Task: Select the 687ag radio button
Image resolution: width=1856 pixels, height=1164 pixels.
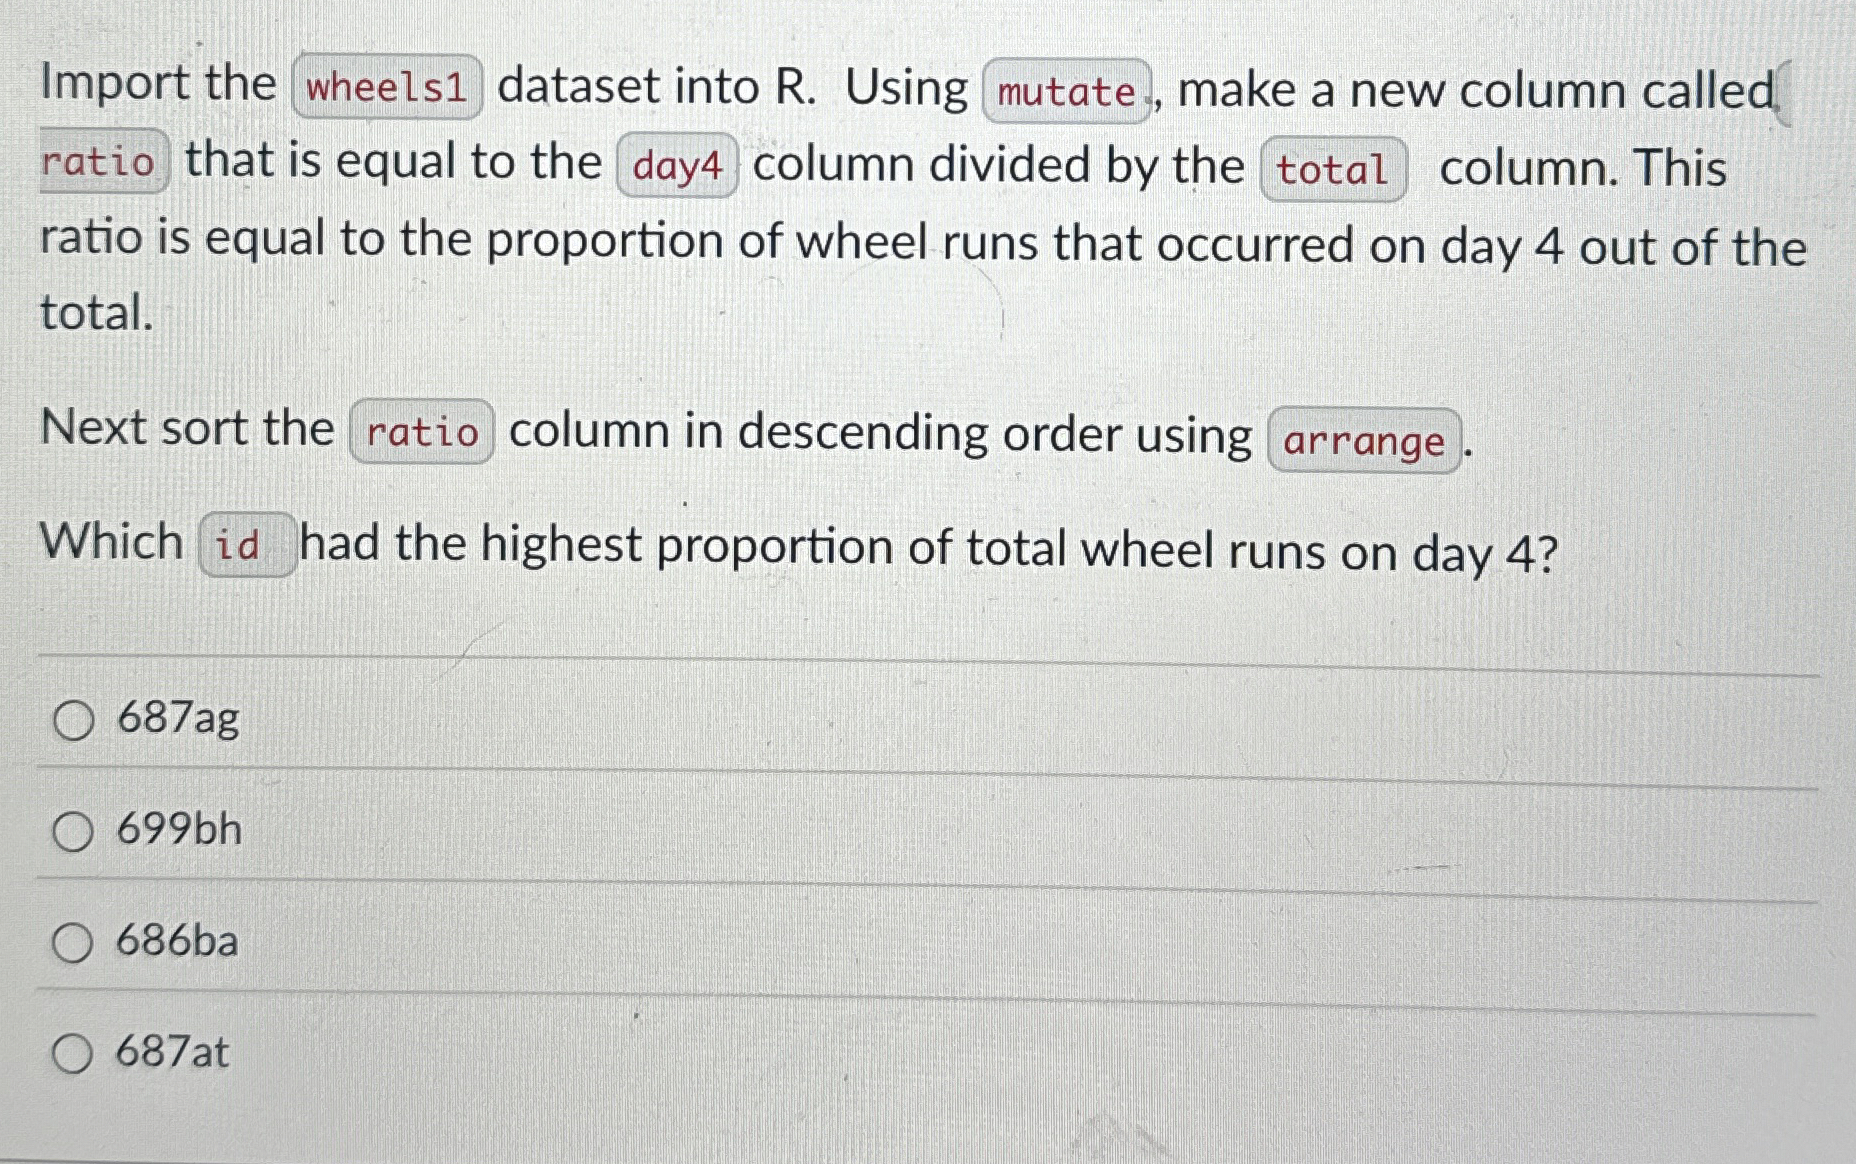Action: [x=74, y=720]
